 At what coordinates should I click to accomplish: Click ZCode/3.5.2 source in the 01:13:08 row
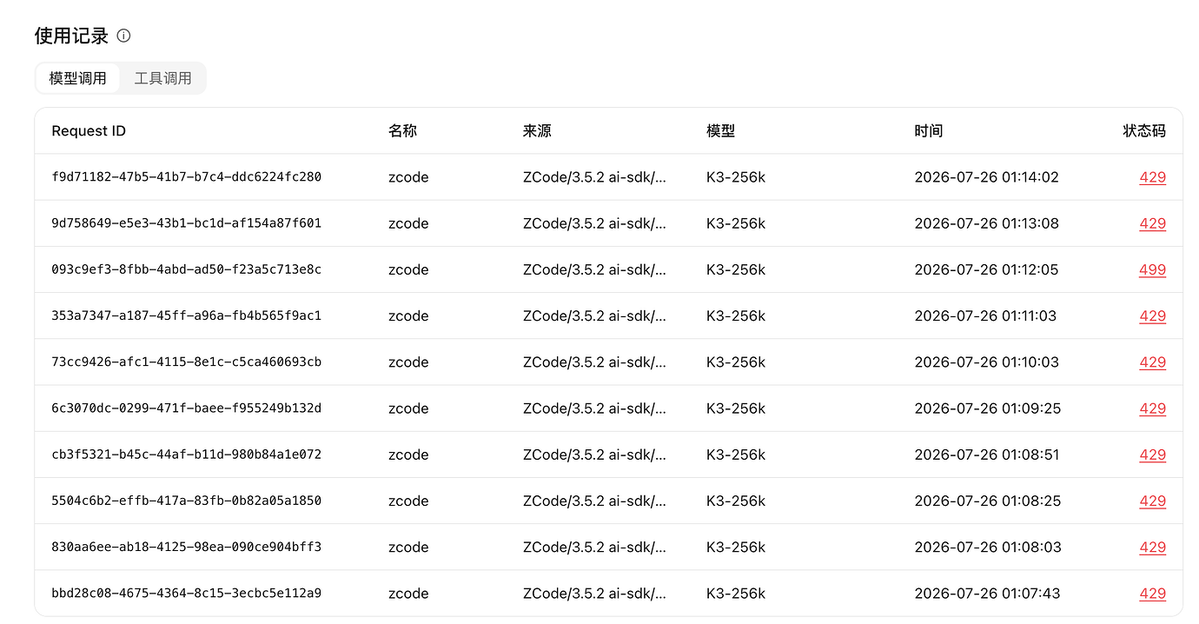(x=594, y=223)
